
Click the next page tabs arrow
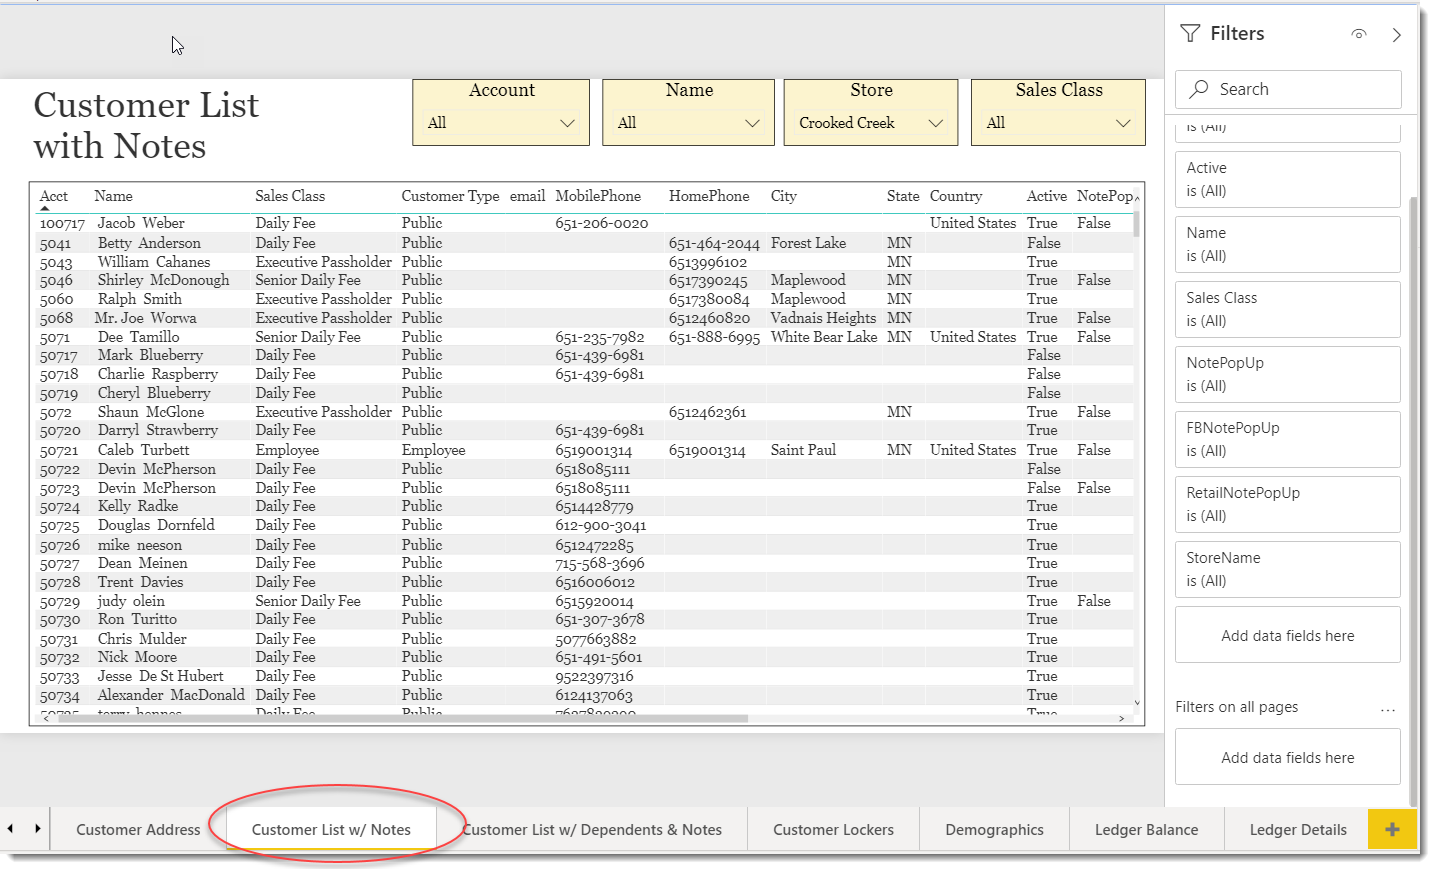(x=38, y=828)
